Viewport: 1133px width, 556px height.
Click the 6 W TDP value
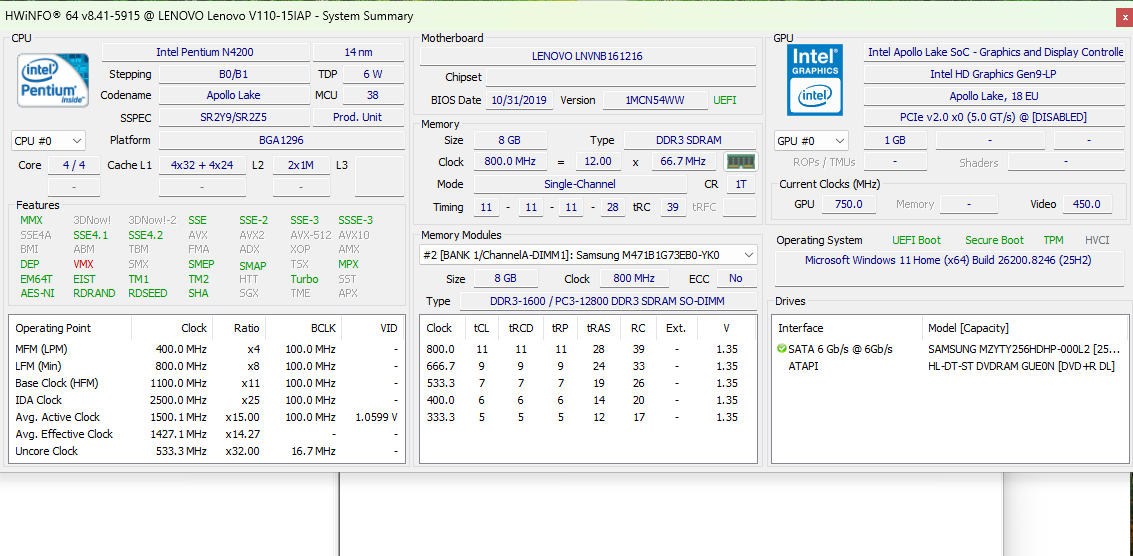click(x=373, y=74)
